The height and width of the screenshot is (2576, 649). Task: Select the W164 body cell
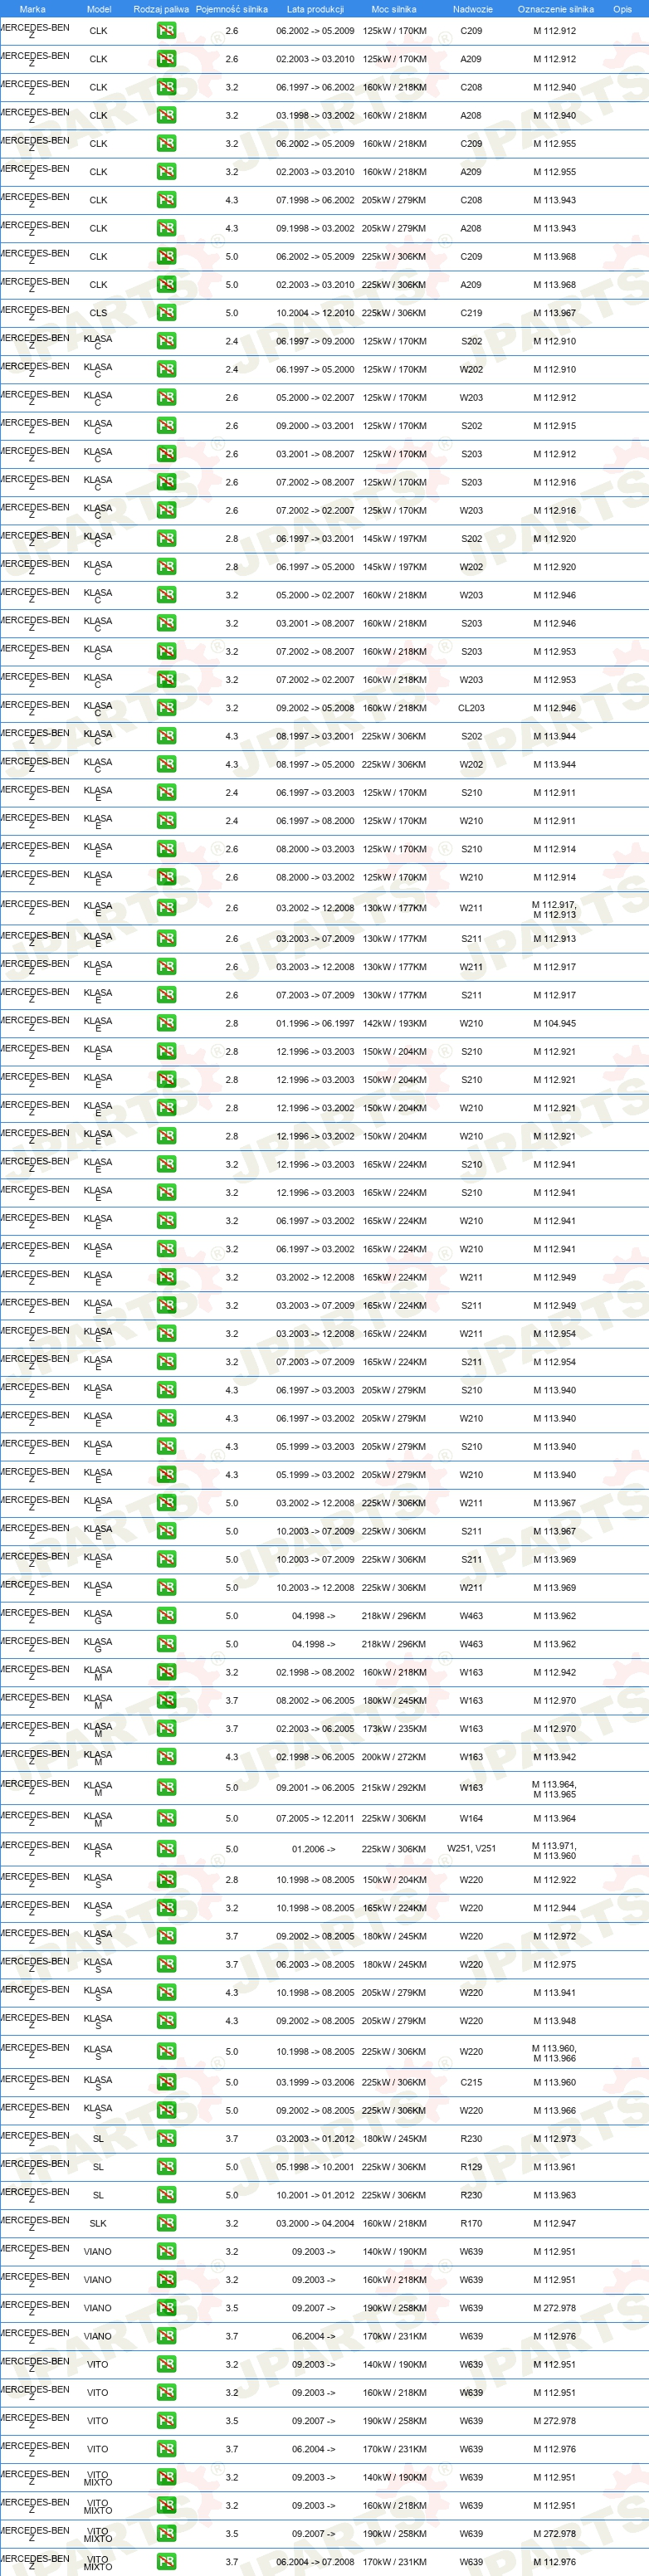coord(471,1818)
